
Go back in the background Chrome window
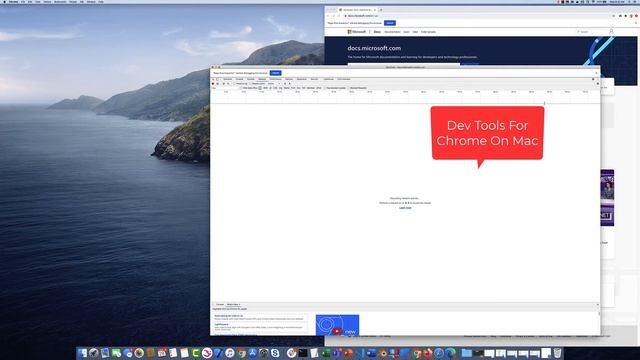click(328, 16)
